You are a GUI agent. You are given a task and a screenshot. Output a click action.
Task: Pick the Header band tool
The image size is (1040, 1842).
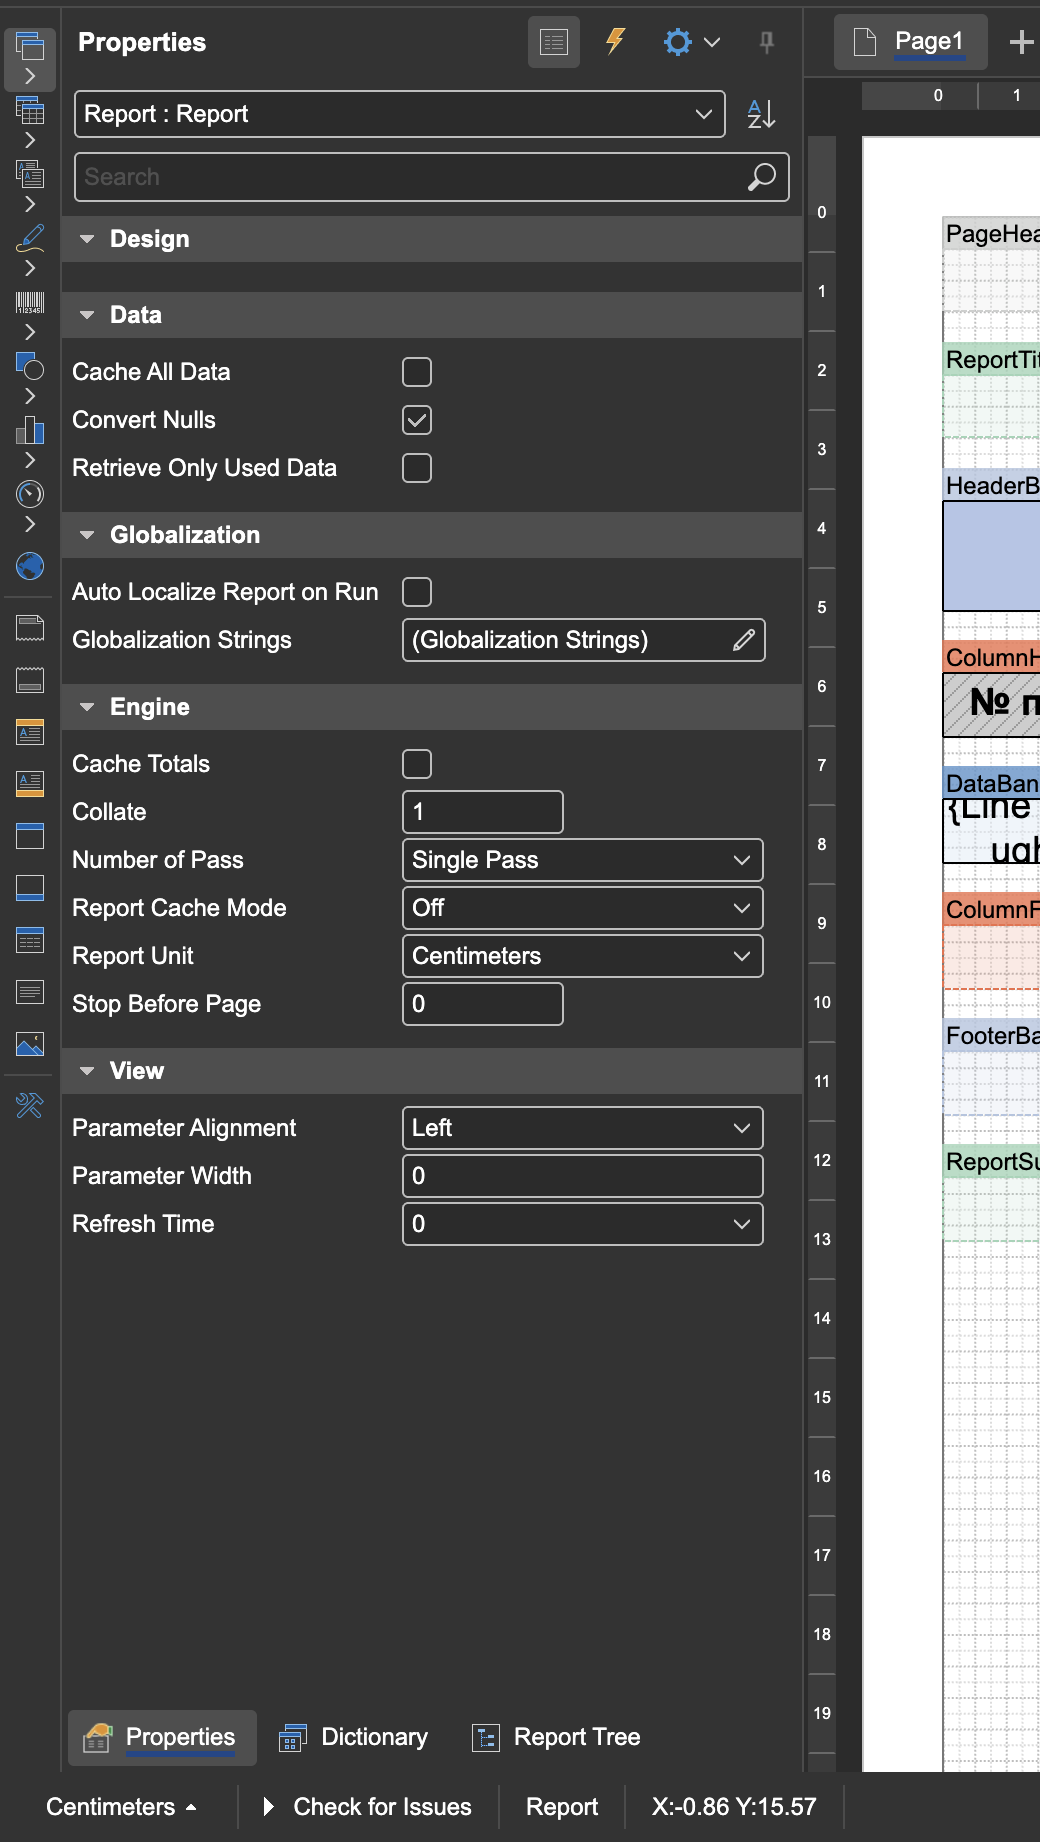click(x=30, y=836)
